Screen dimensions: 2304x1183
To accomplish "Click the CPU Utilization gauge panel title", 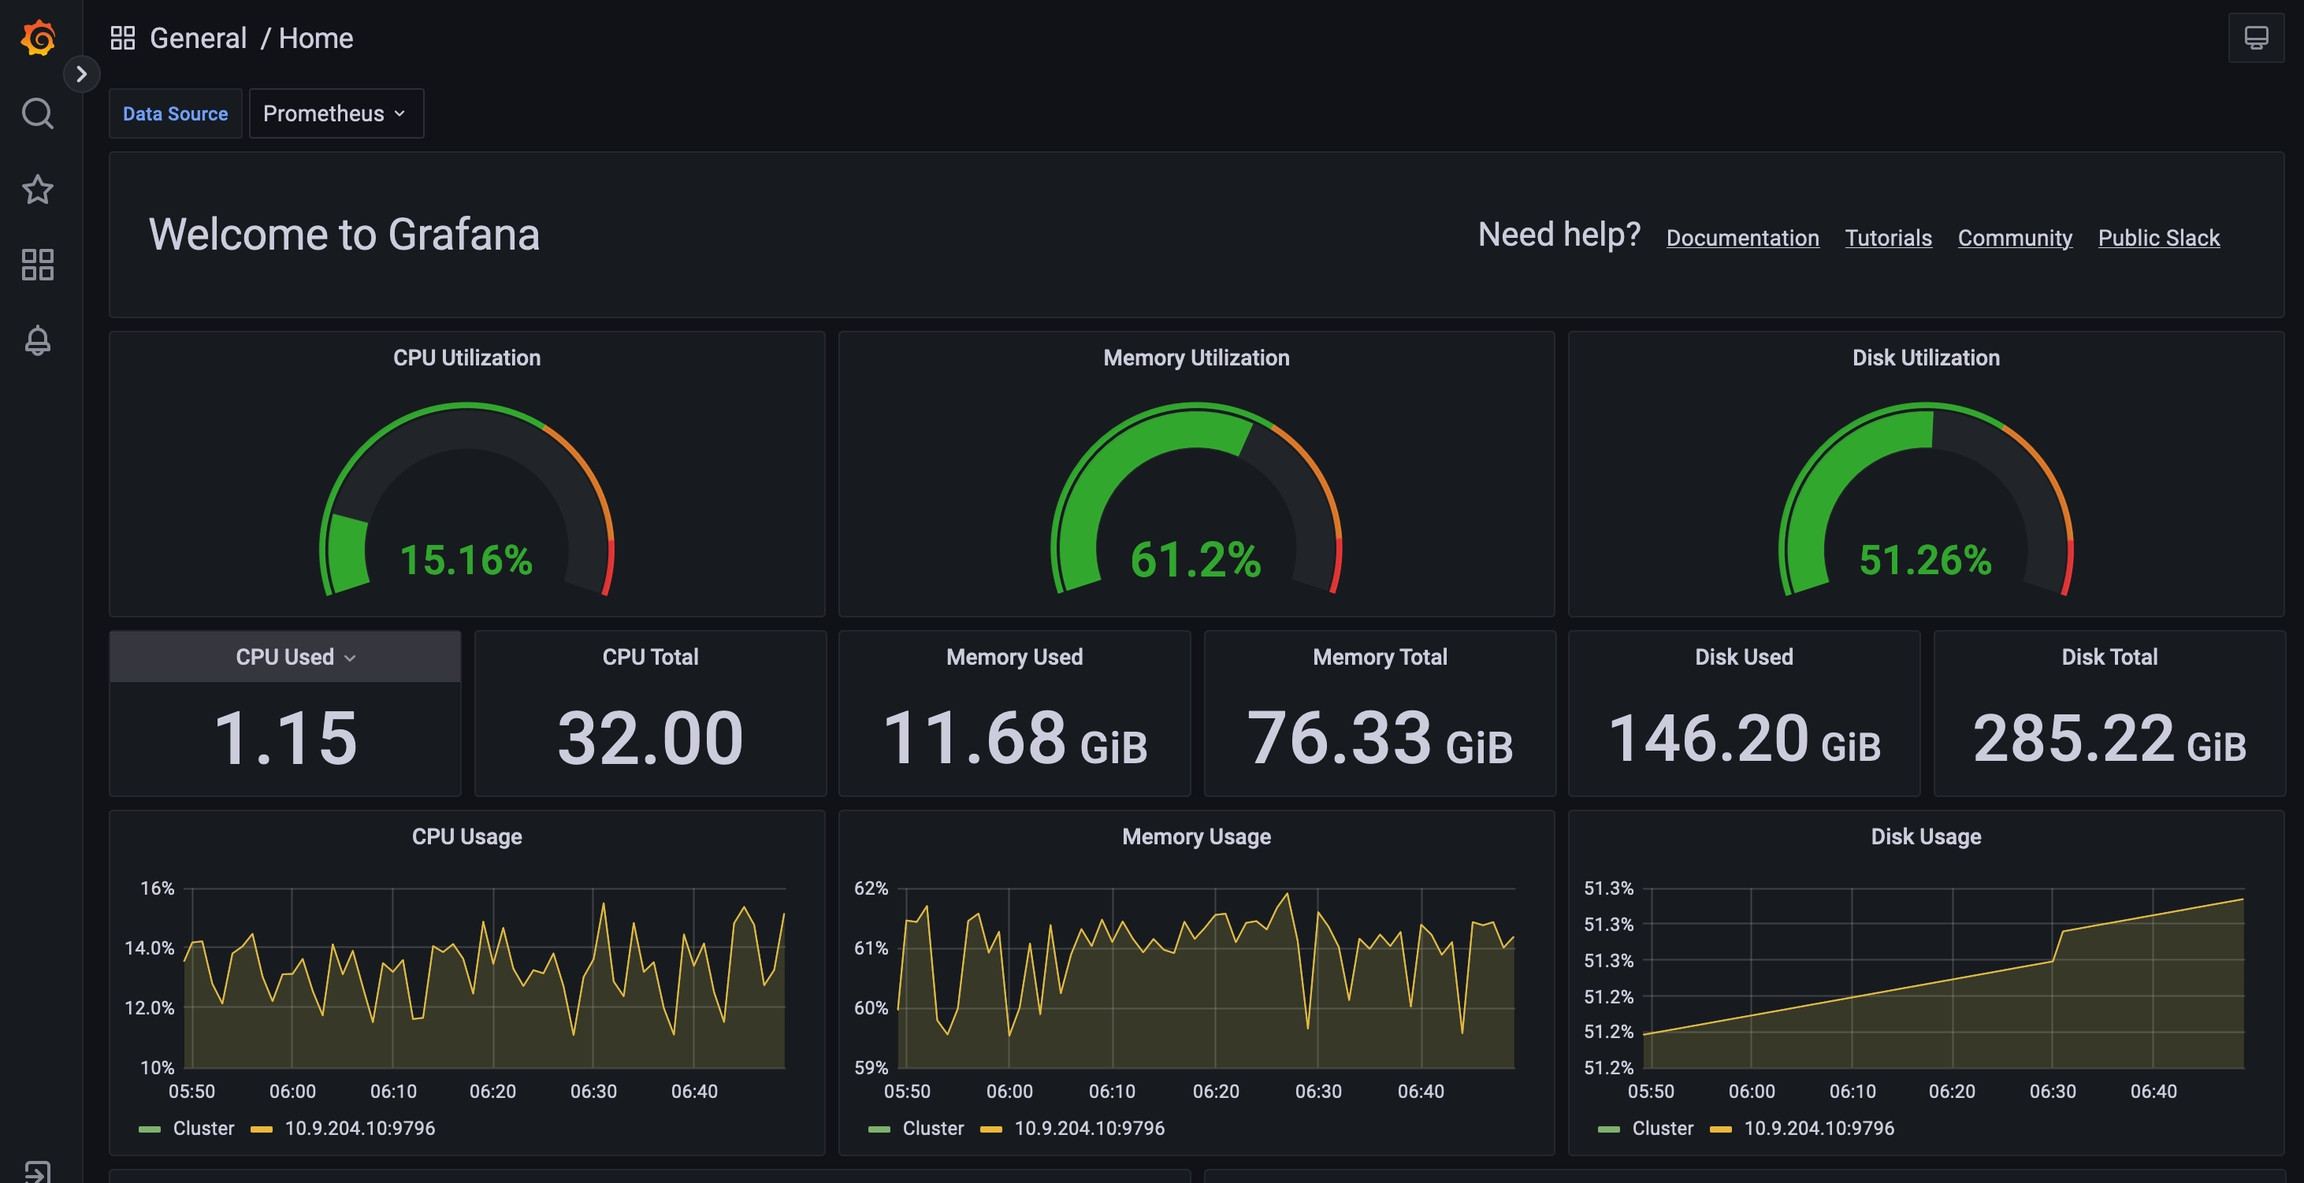I will pos(466,358).
